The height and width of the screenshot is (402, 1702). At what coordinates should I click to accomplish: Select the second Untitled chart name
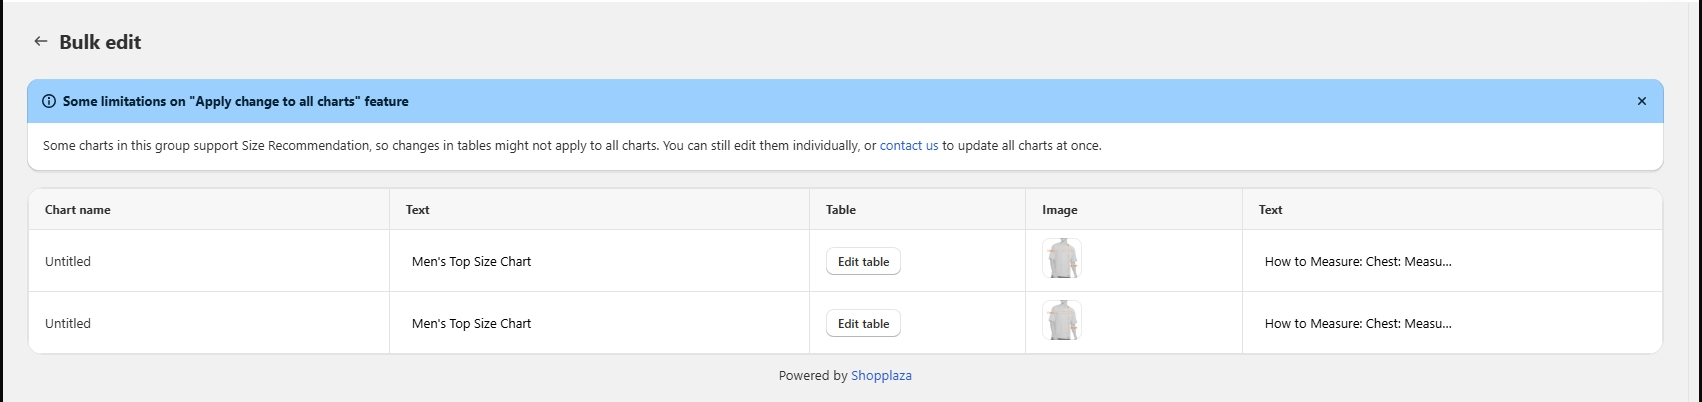tap(68, 324)
